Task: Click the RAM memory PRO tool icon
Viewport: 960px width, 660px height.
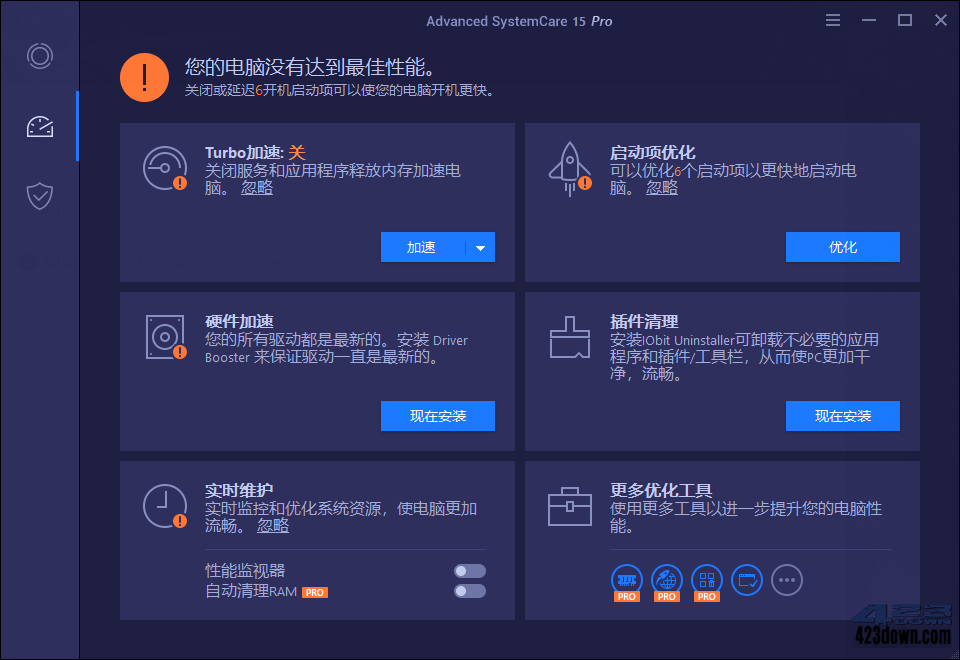Action: point(627,580)
